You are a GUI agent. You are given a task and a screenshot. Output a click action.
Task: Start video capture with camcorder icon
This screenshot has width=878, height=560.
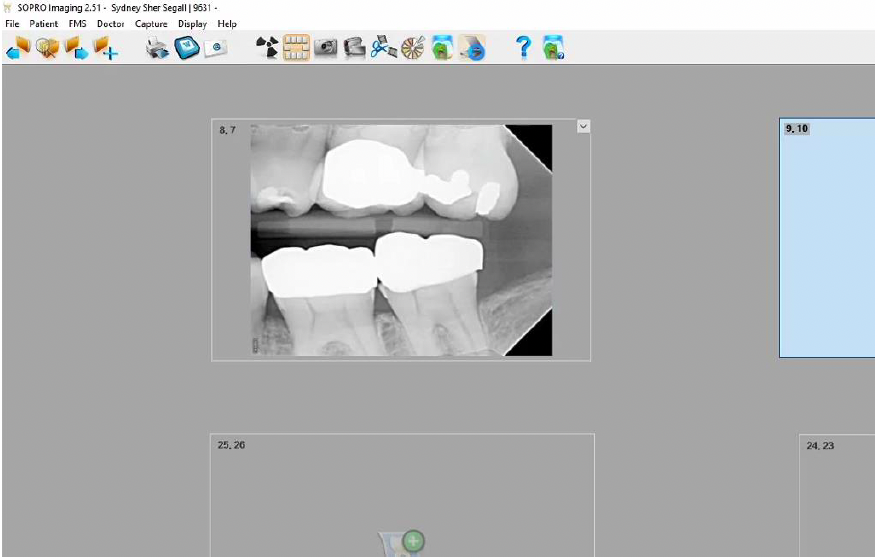coord(354,48)
